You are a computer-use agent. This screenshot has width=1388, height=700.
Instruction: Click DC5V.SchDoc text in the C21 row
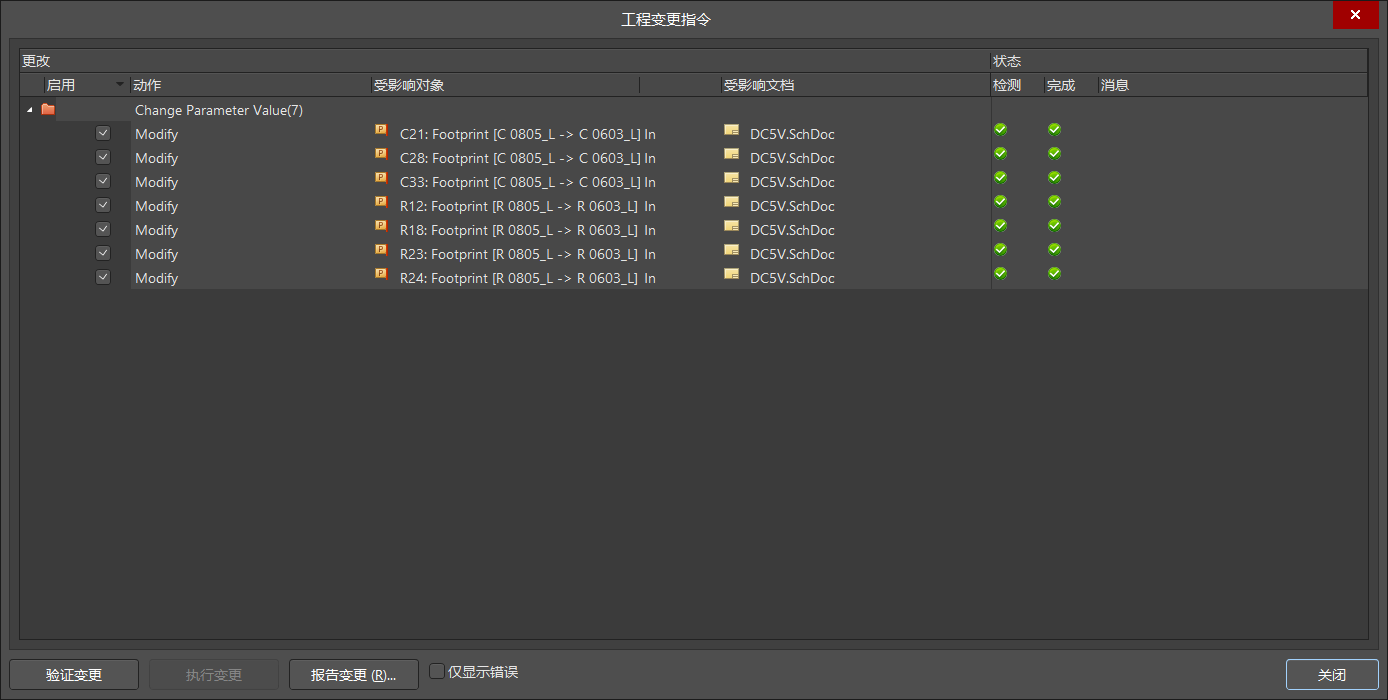coord(792,134)
